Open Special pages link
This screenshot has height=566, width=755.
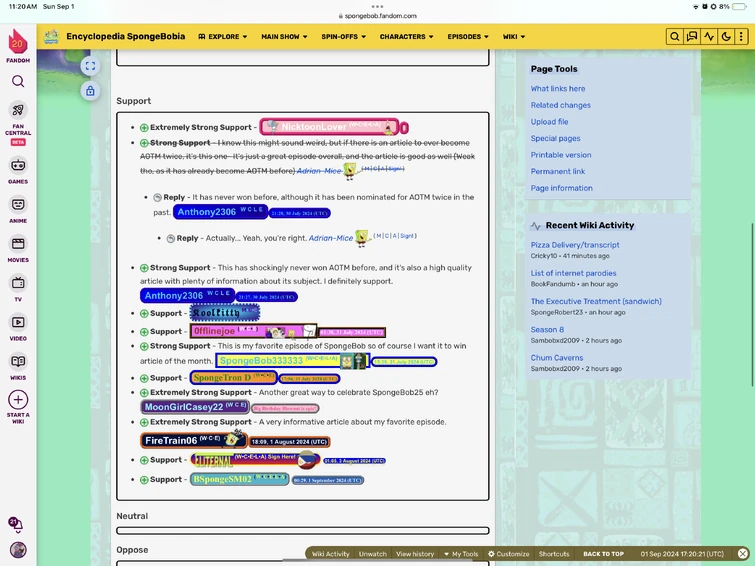(555, 138)
